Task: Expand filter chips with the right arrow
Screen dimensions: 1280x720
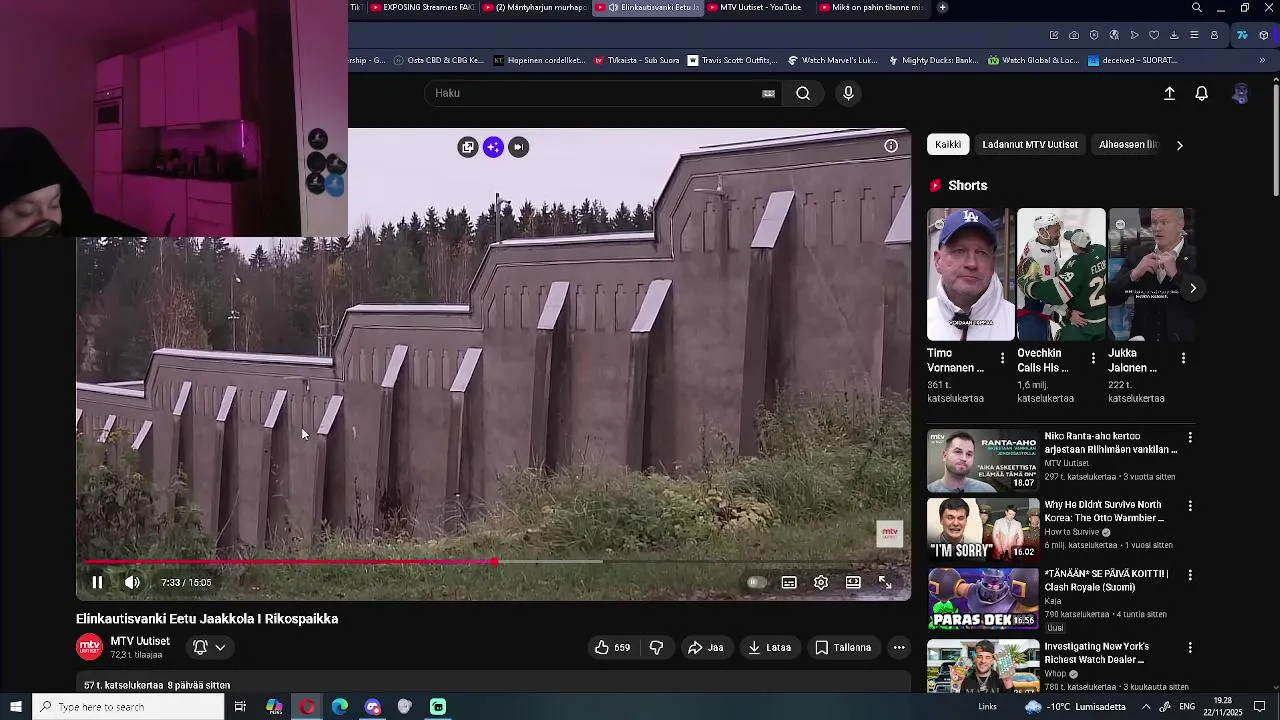Action: tap(1179, 145)
